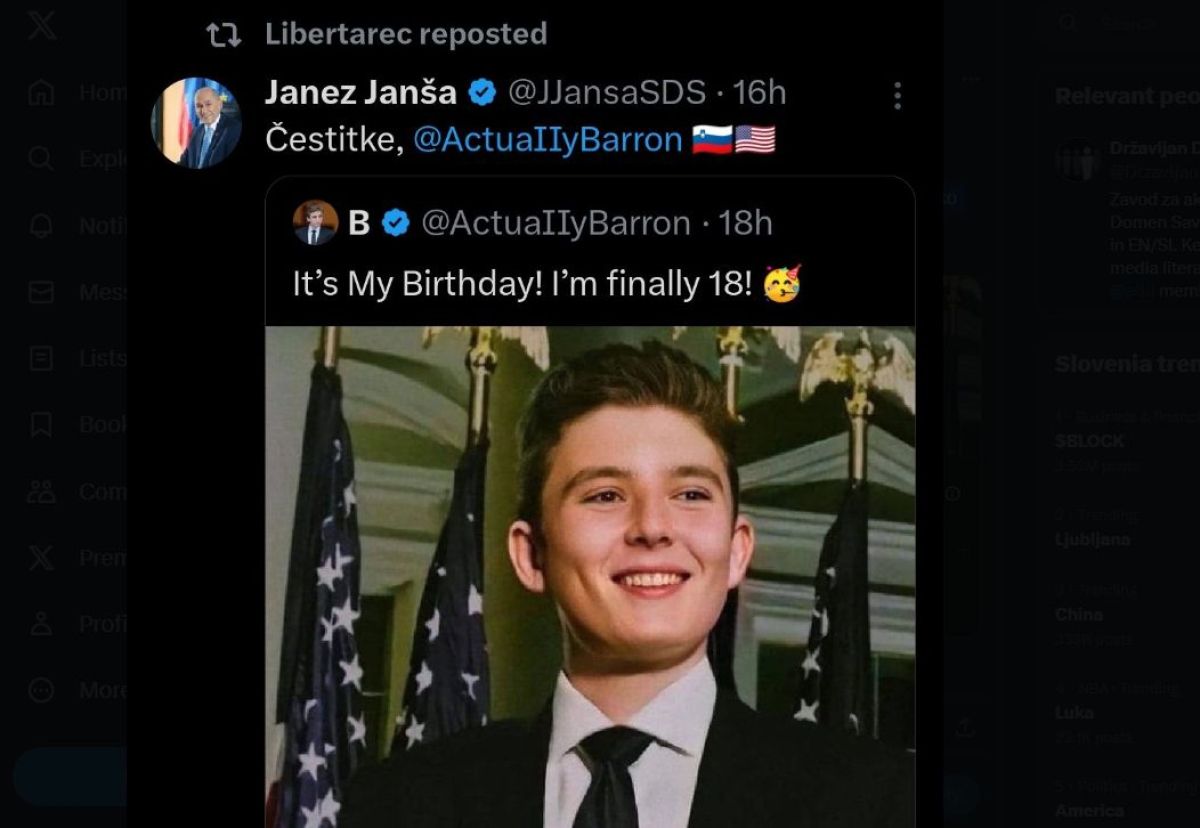Click the "Libertarec reposted" label
This screenshot has width=1200, height=828.
coord(405,34)
